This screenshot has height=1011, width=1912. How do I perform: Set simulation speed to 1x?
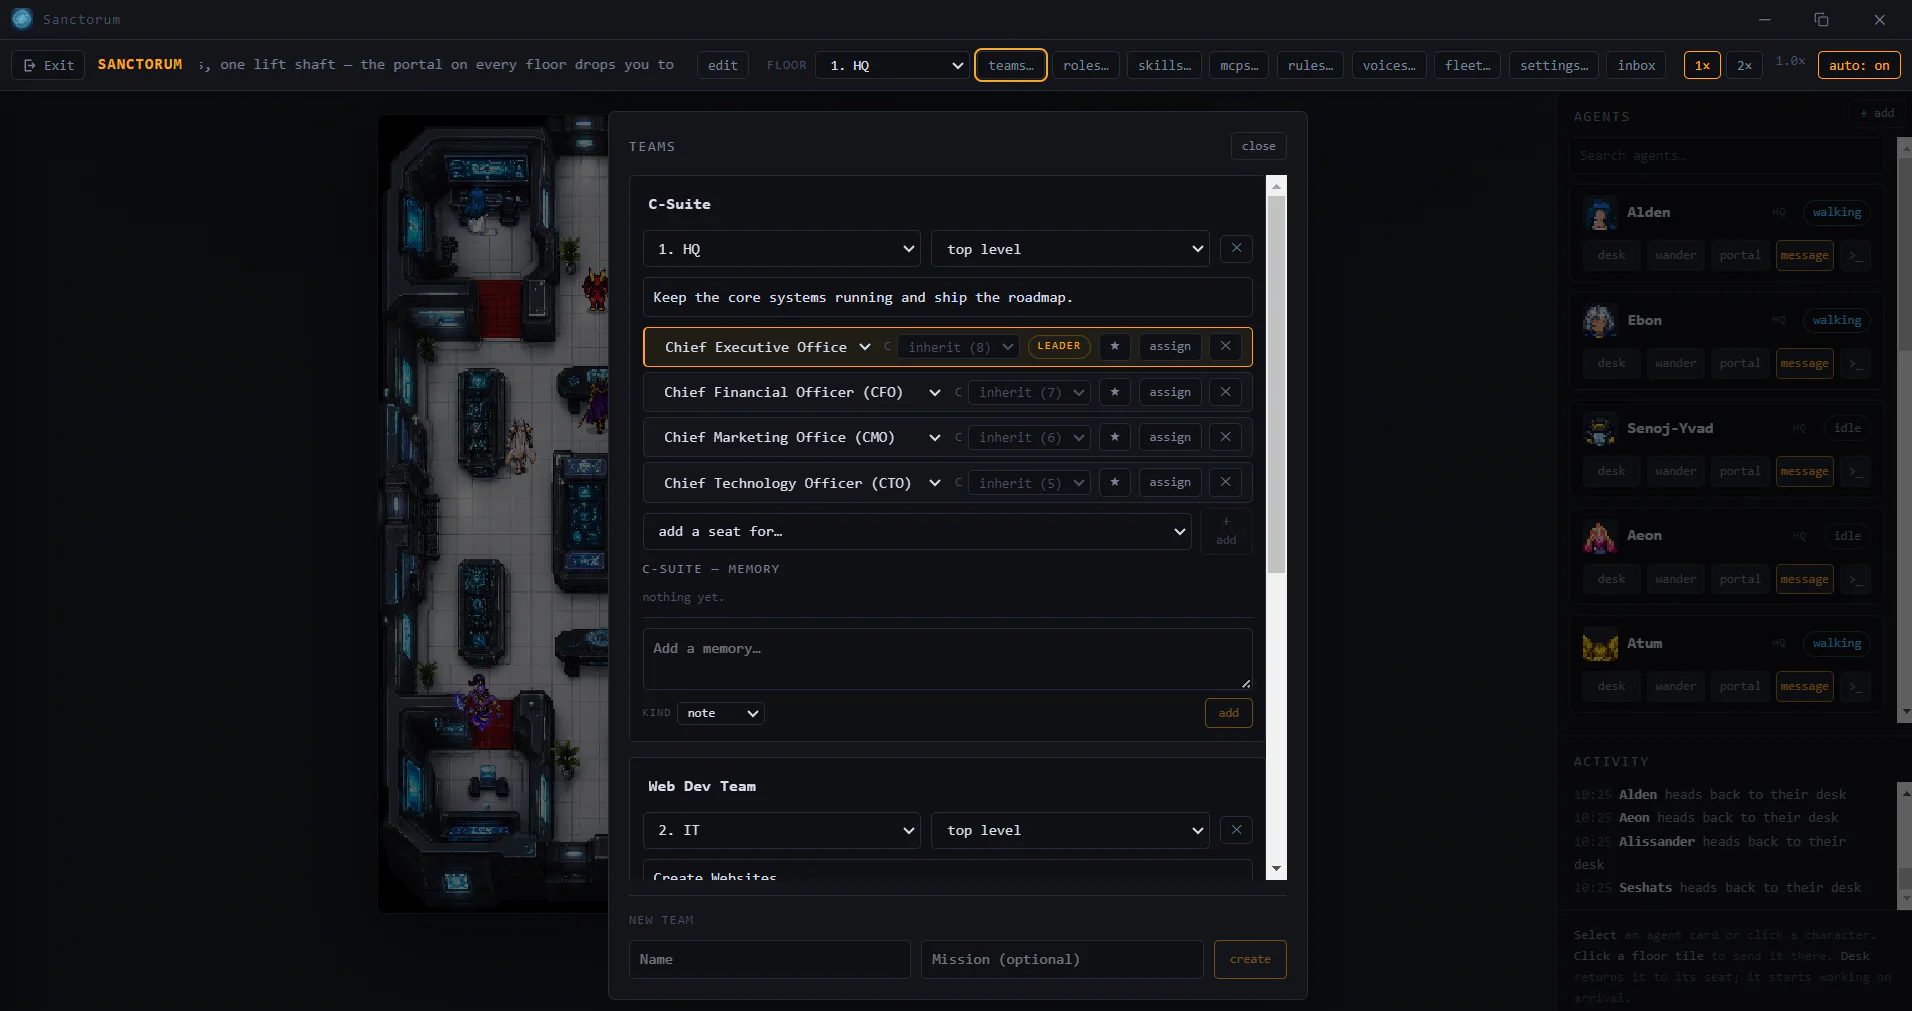coord(1702,65)
